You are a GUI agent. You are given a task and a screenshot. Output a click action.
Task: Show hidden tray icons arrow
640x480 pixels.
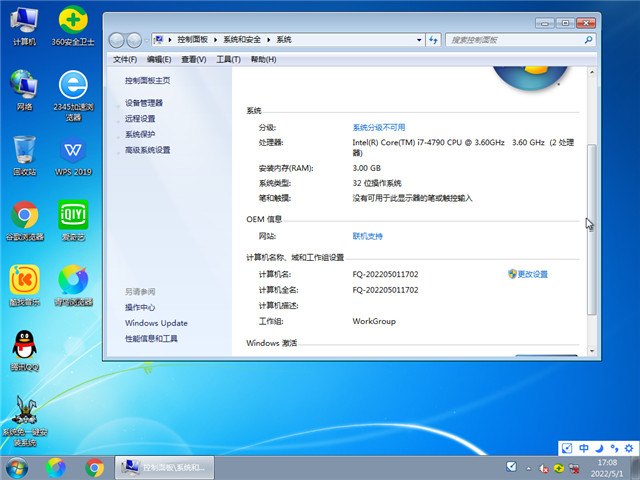pos(529,469)
